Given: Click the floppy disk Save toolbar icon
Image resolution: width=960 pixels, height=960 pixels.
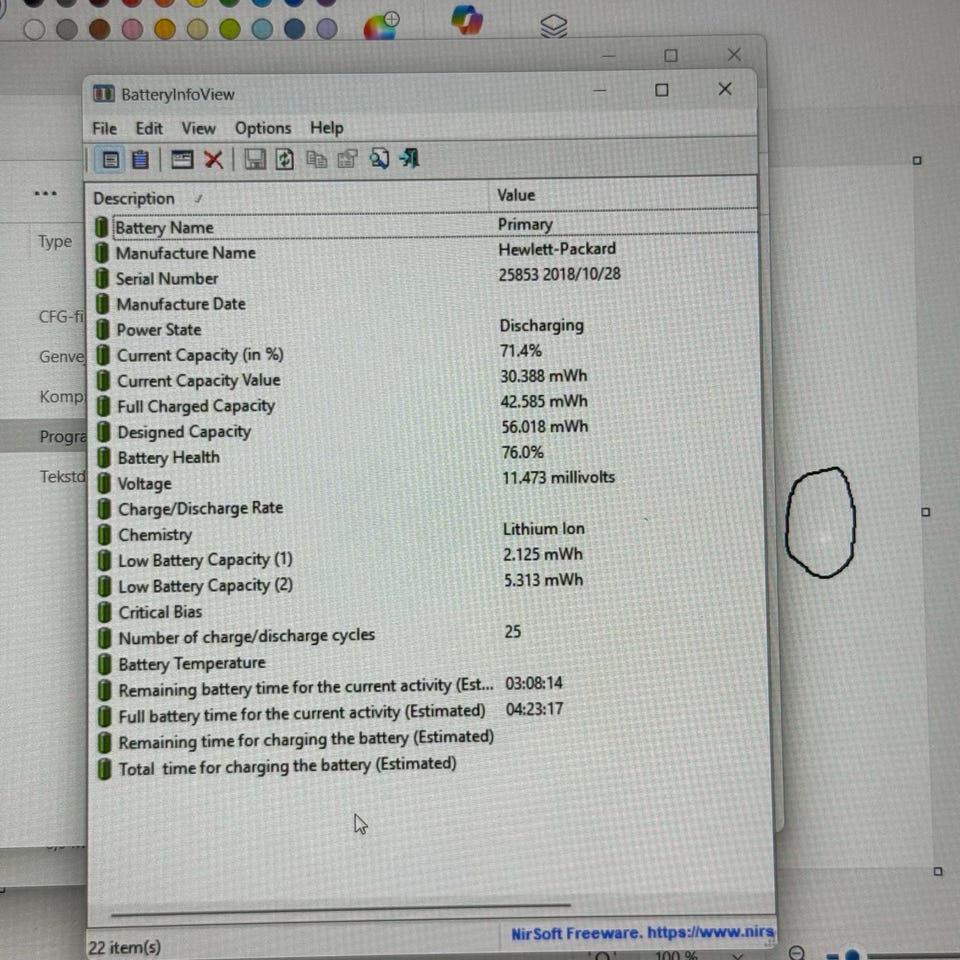Looking at the screenshot, I should (x=255, y=160).
